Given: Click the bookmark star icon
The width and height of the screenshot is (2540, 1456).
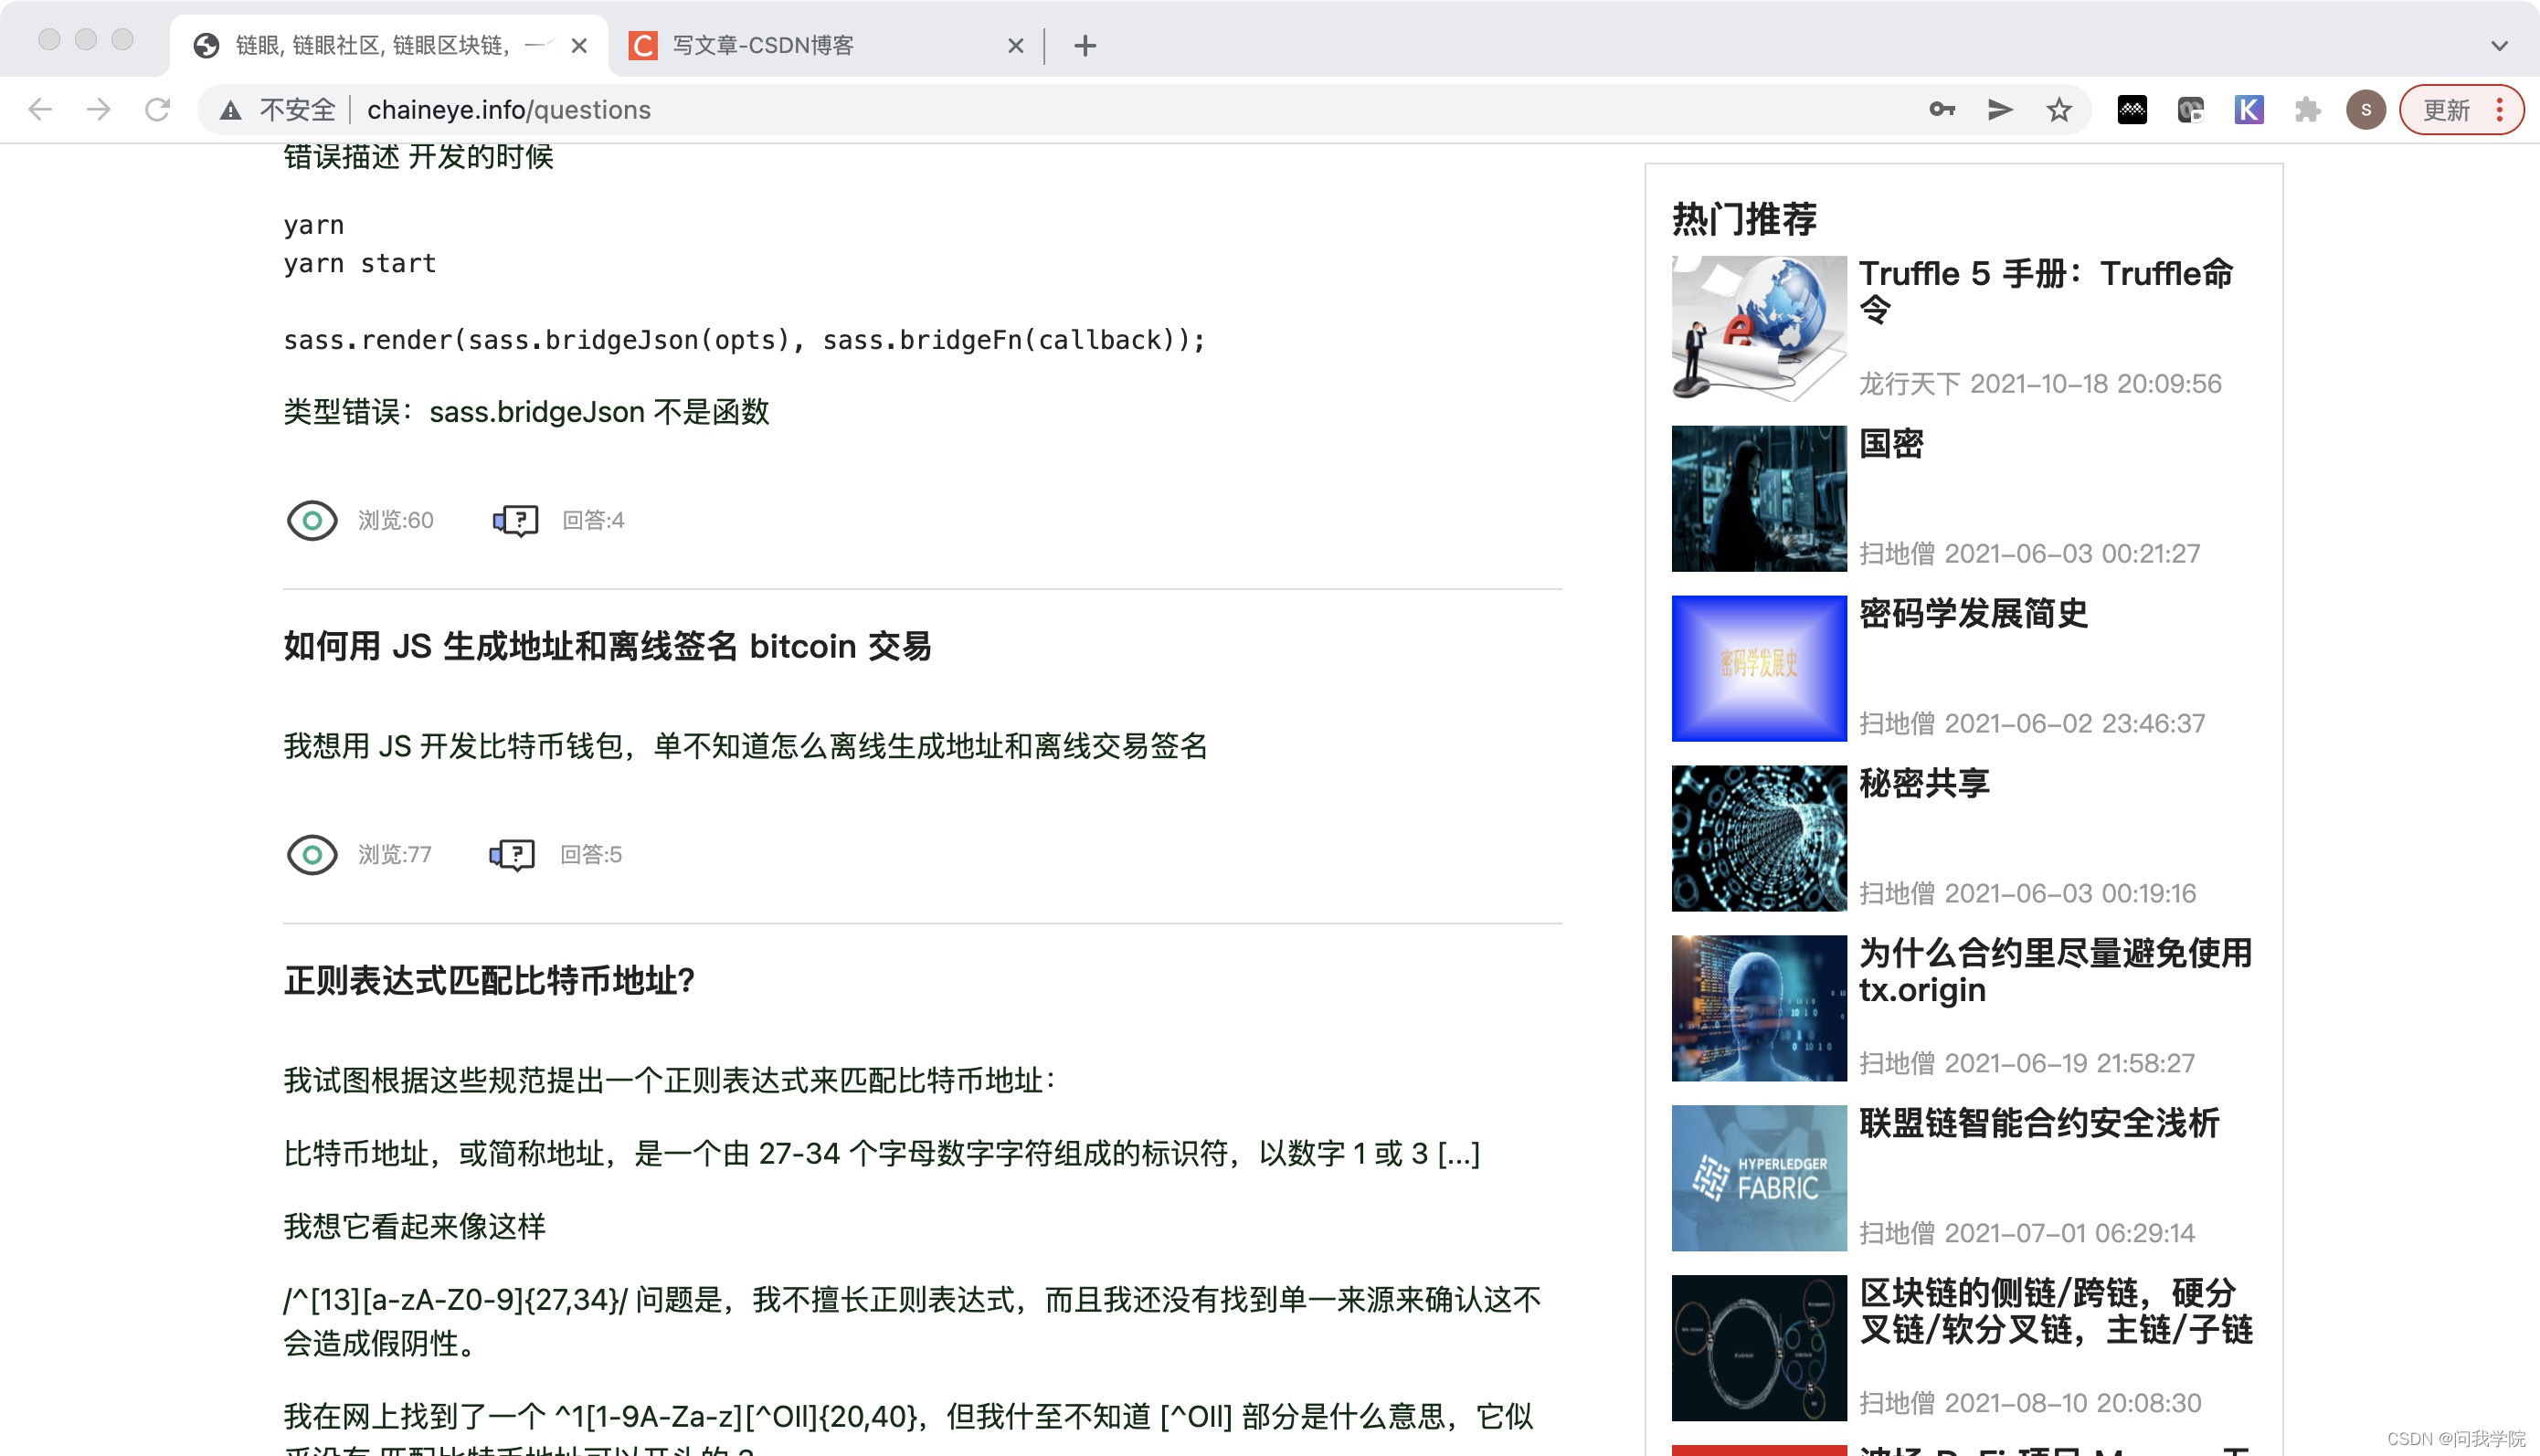Looking at the screenshot, I should (x=2058, y=109).
